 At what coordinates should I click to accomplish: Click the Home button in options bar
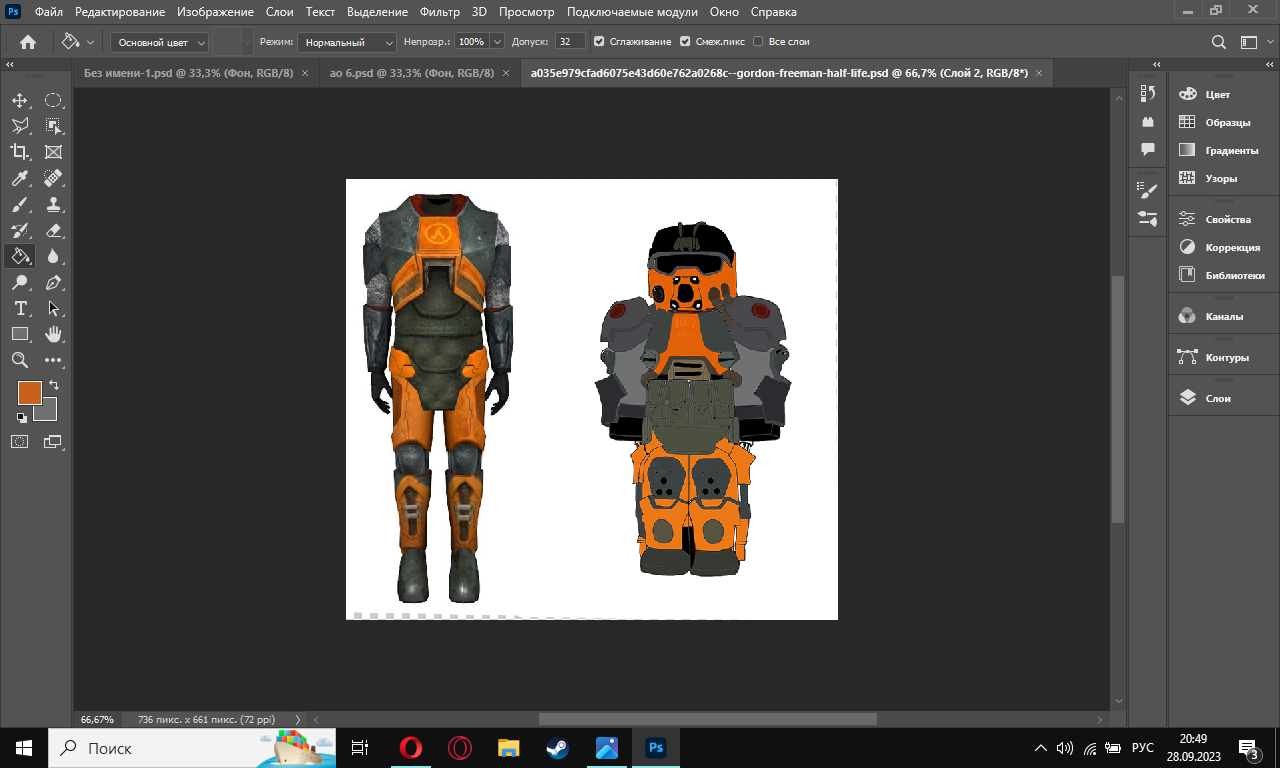pos(28,42)
